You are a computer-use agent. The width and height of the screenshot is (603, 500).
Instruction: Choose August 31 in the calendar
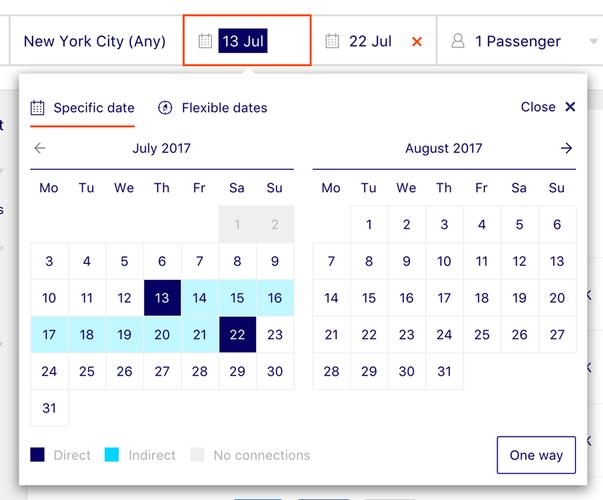(x=444, y=371)
